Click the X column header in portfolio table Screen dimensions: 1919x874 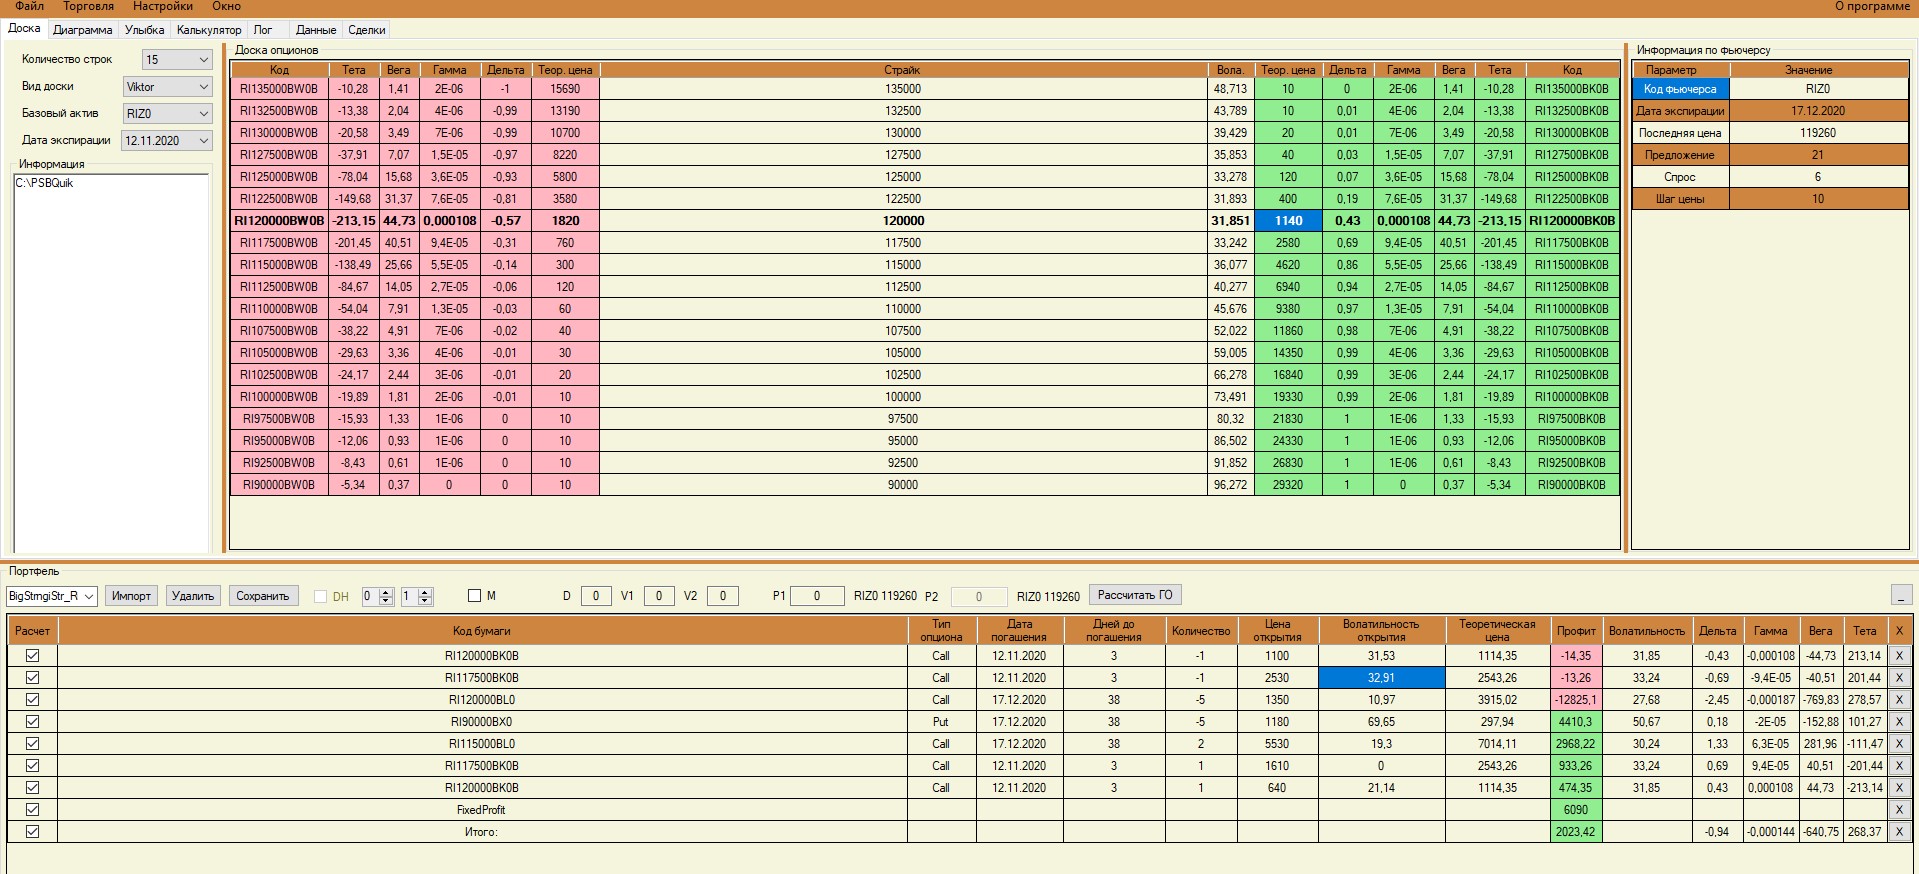1899,631
